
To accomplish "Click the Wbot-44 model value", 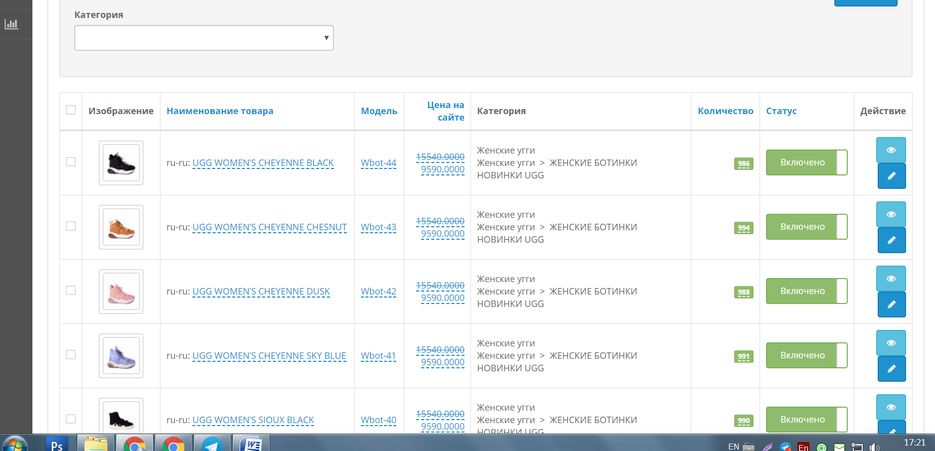I will 379,163.
